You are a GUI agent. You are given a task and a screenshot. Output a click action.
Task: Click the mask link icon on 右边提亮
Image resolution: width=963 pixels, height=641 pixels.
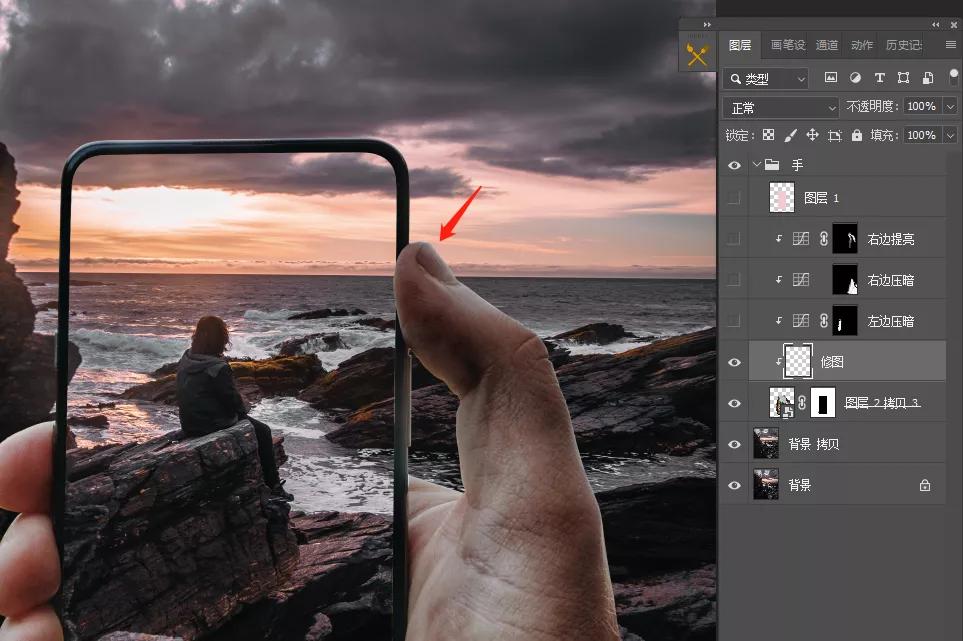click(x=823, y=238)
